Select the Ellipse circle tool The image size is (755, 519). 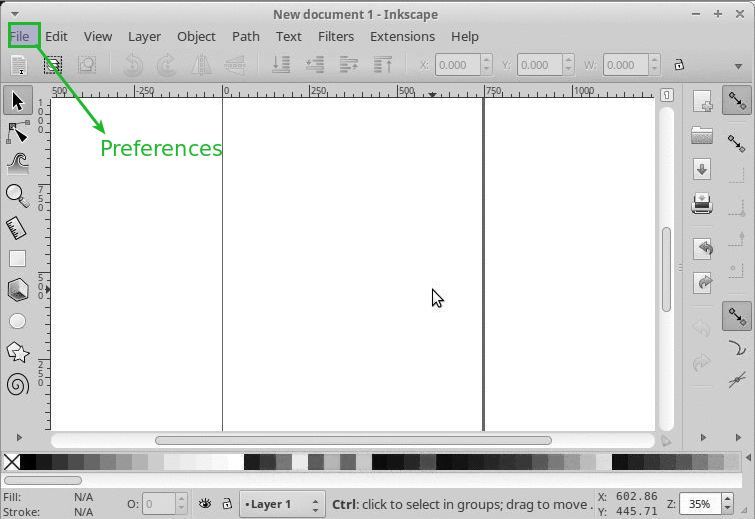[x=17, y=321]
